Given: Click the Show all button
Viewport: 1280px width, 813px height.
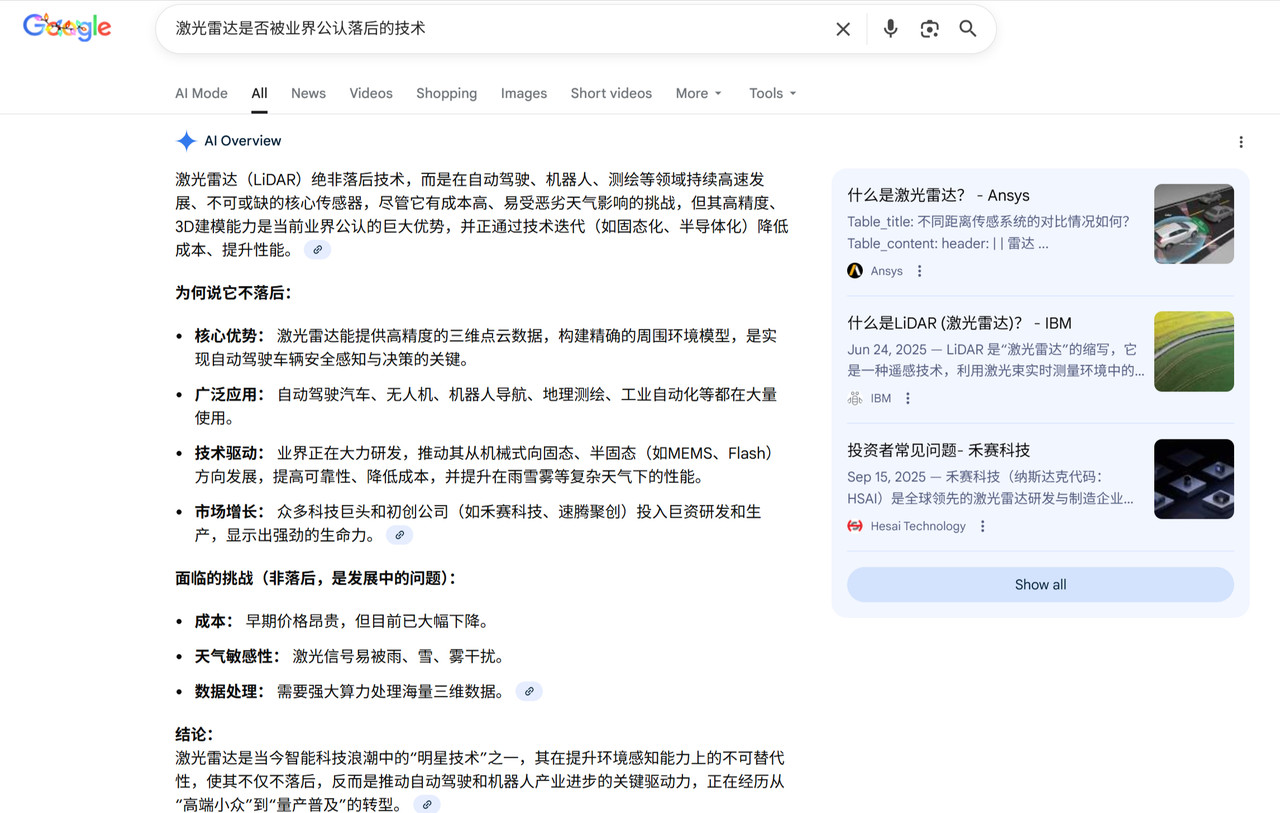Looking at the screenshot, I should (x=1039, y=584).
